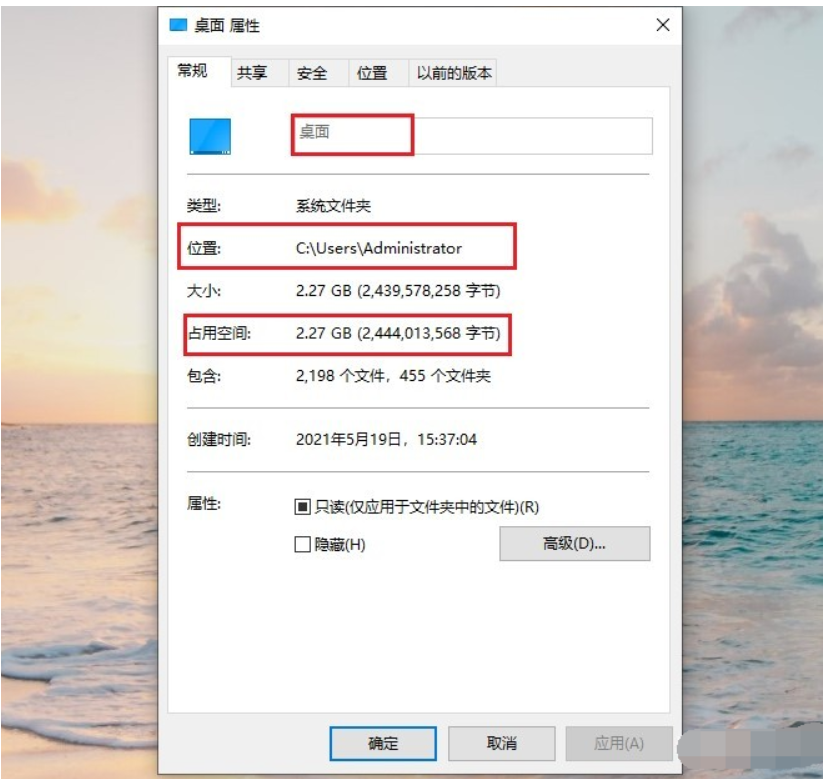Enable the 隐藏(H) checkbox

[x=302, y=544]
